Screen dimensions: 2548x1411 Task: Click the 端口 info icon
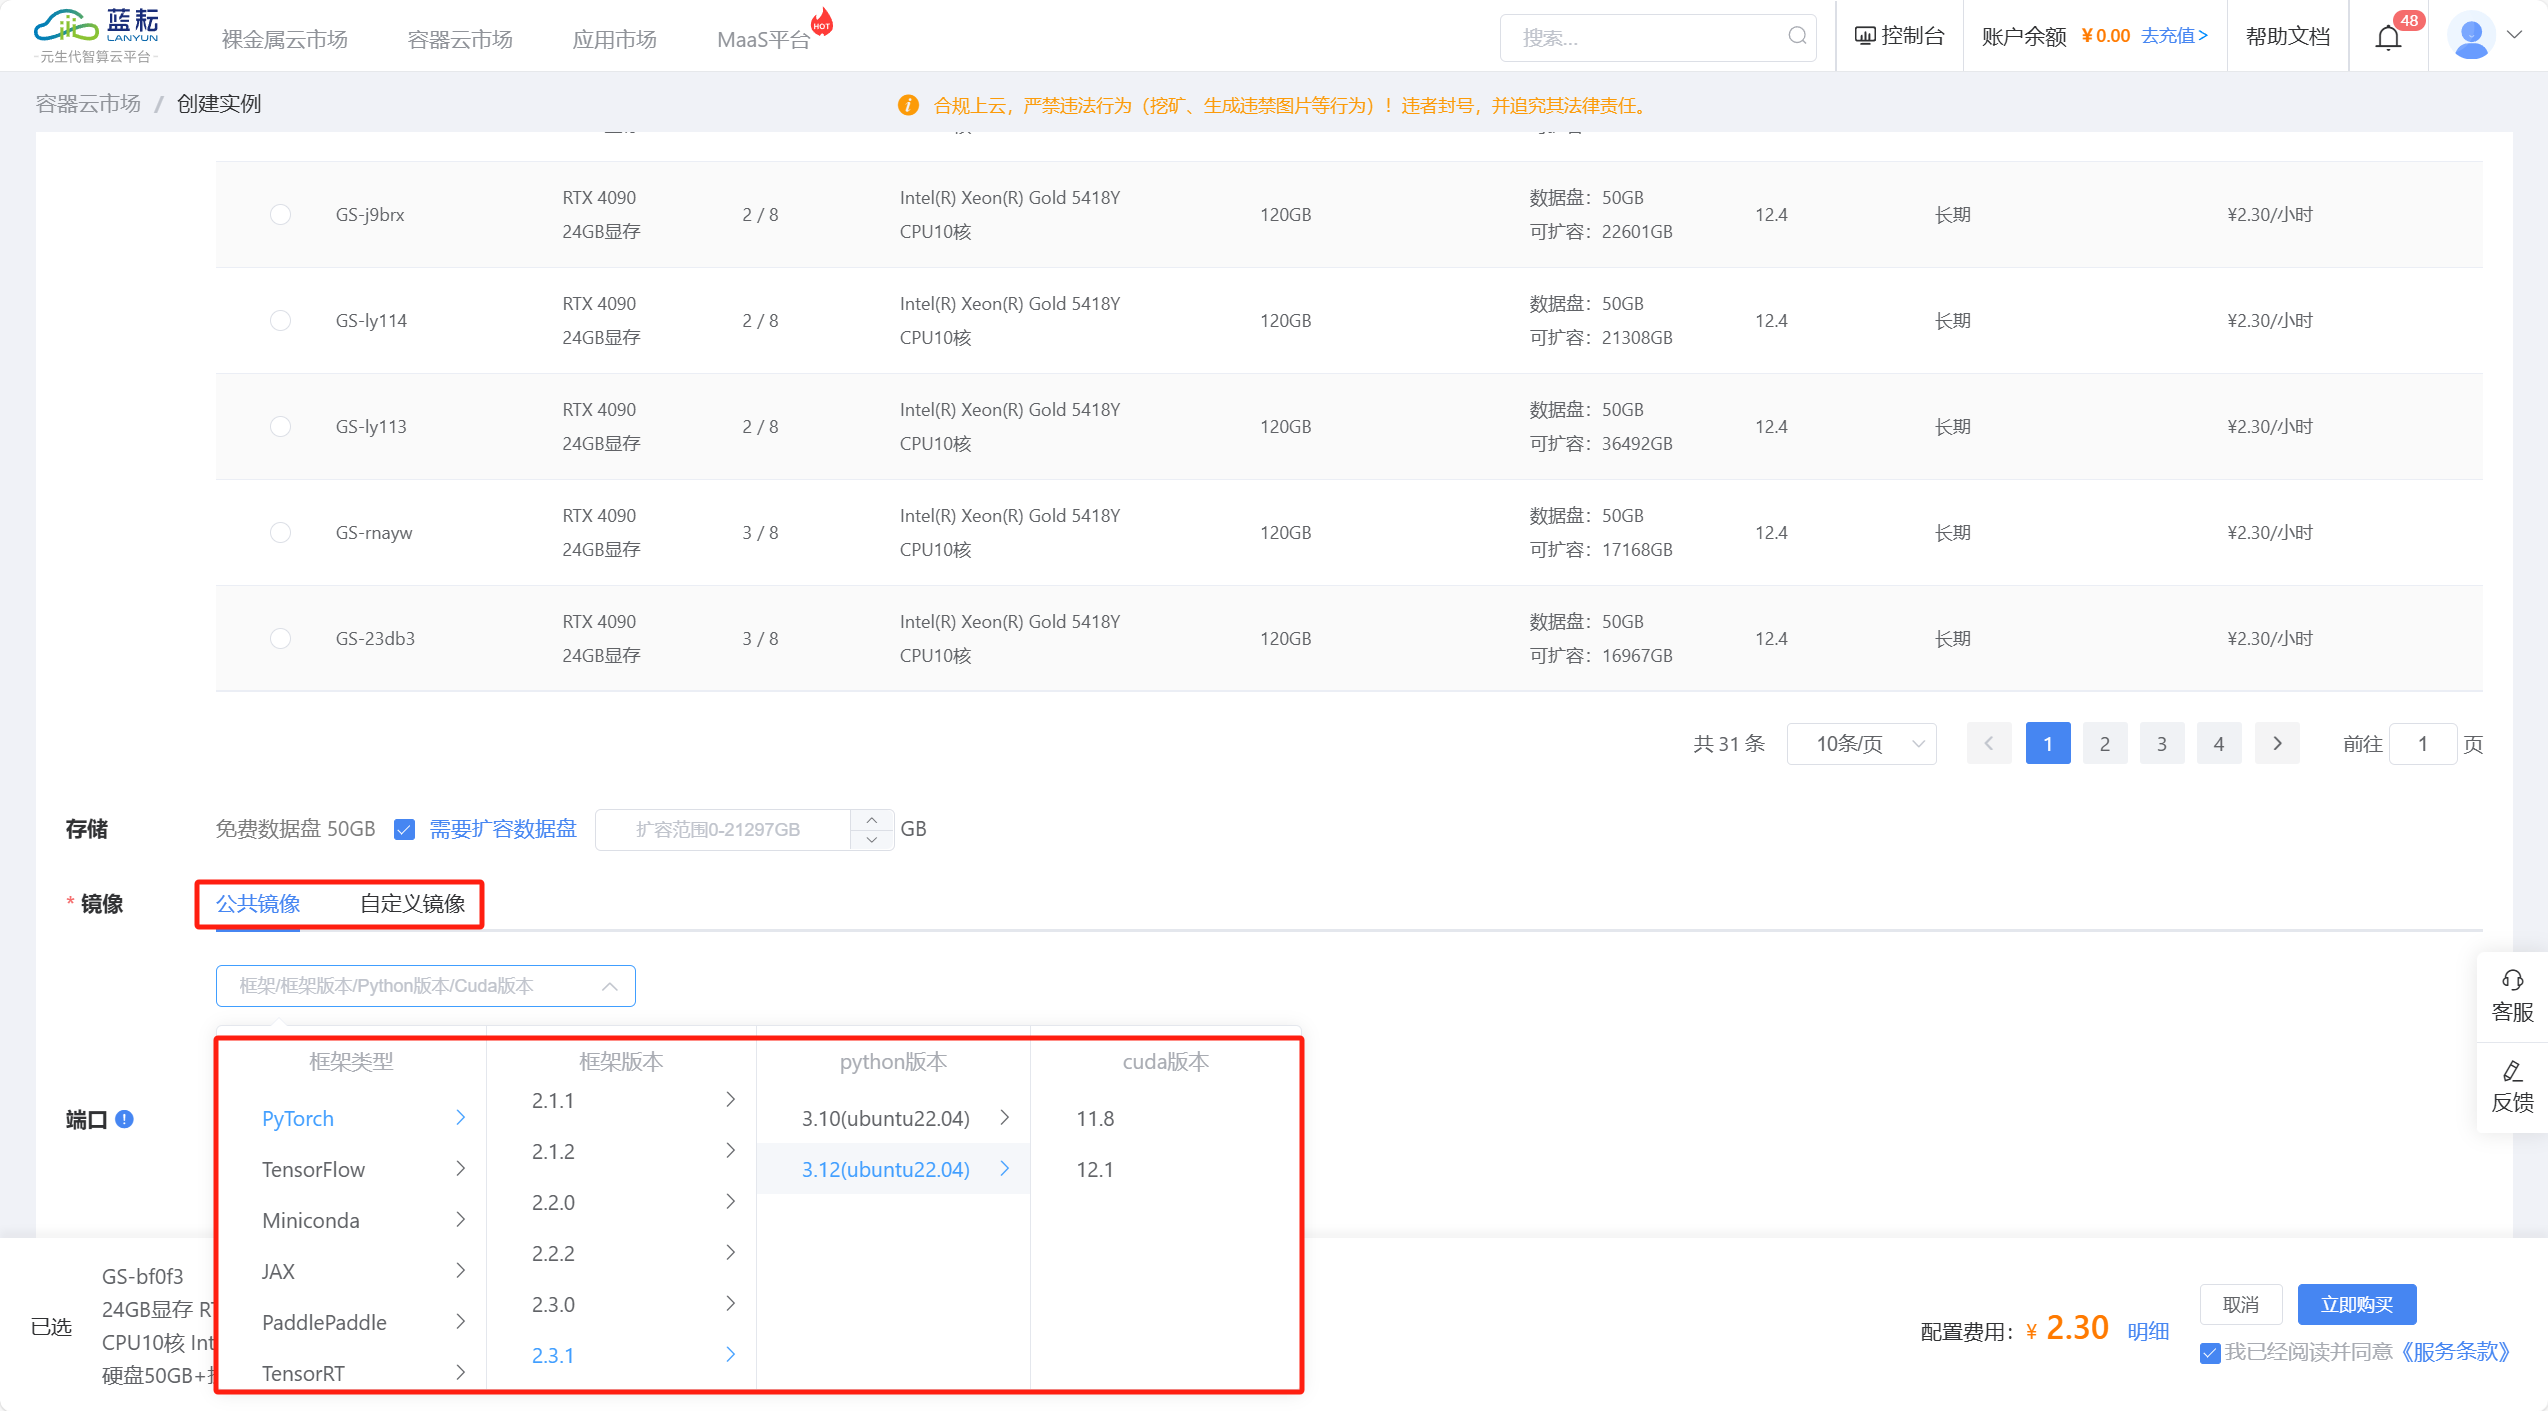point(124,1119)
